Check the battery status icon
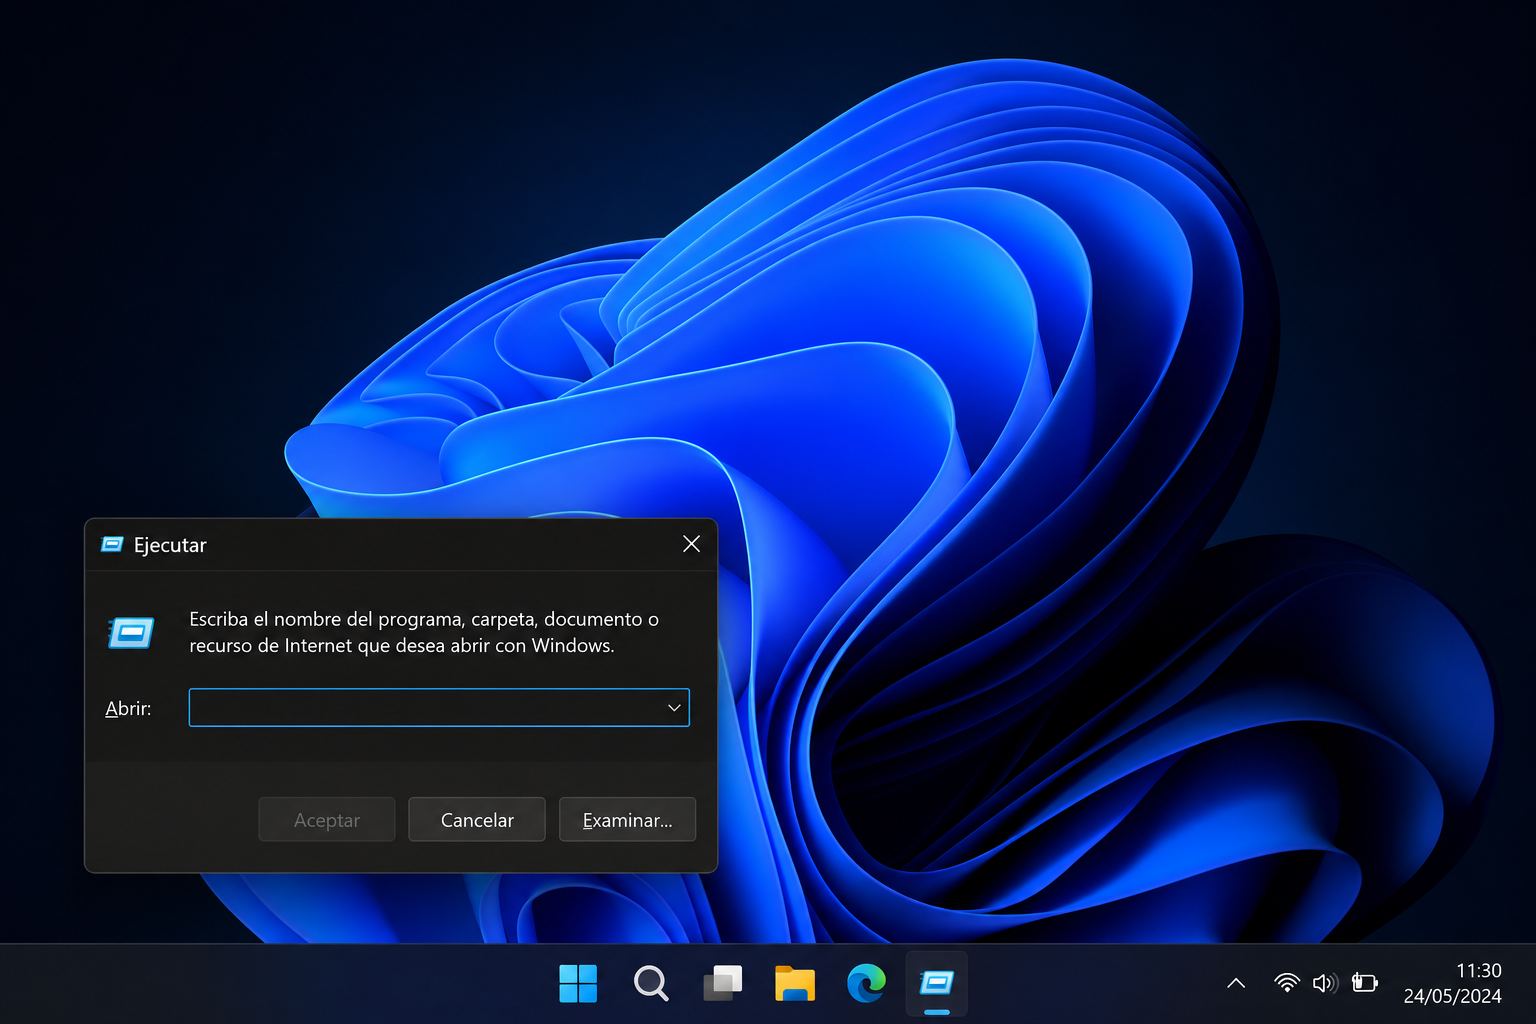The image size is (1536, 1024). point(1365,983)
